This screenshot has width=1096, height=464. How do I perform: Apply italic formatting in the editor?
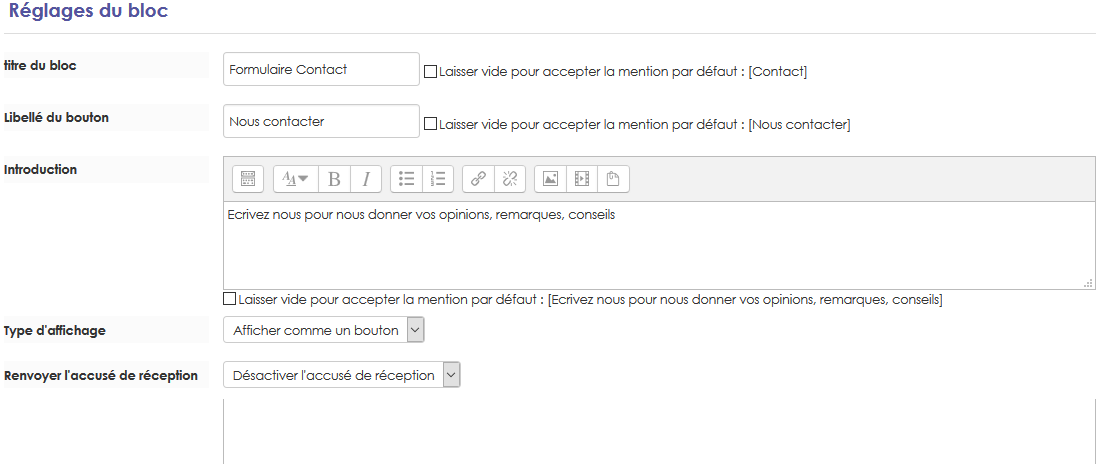point(365,179)
